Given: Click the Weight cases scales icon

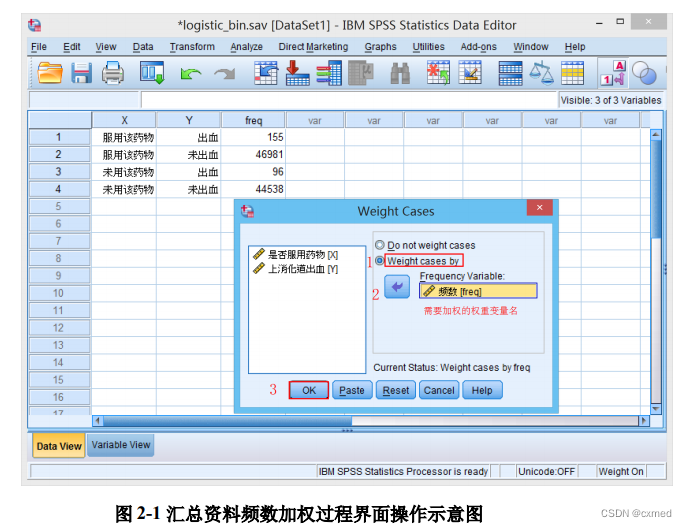Looking at the screenshot, I should tap(542, 73).
